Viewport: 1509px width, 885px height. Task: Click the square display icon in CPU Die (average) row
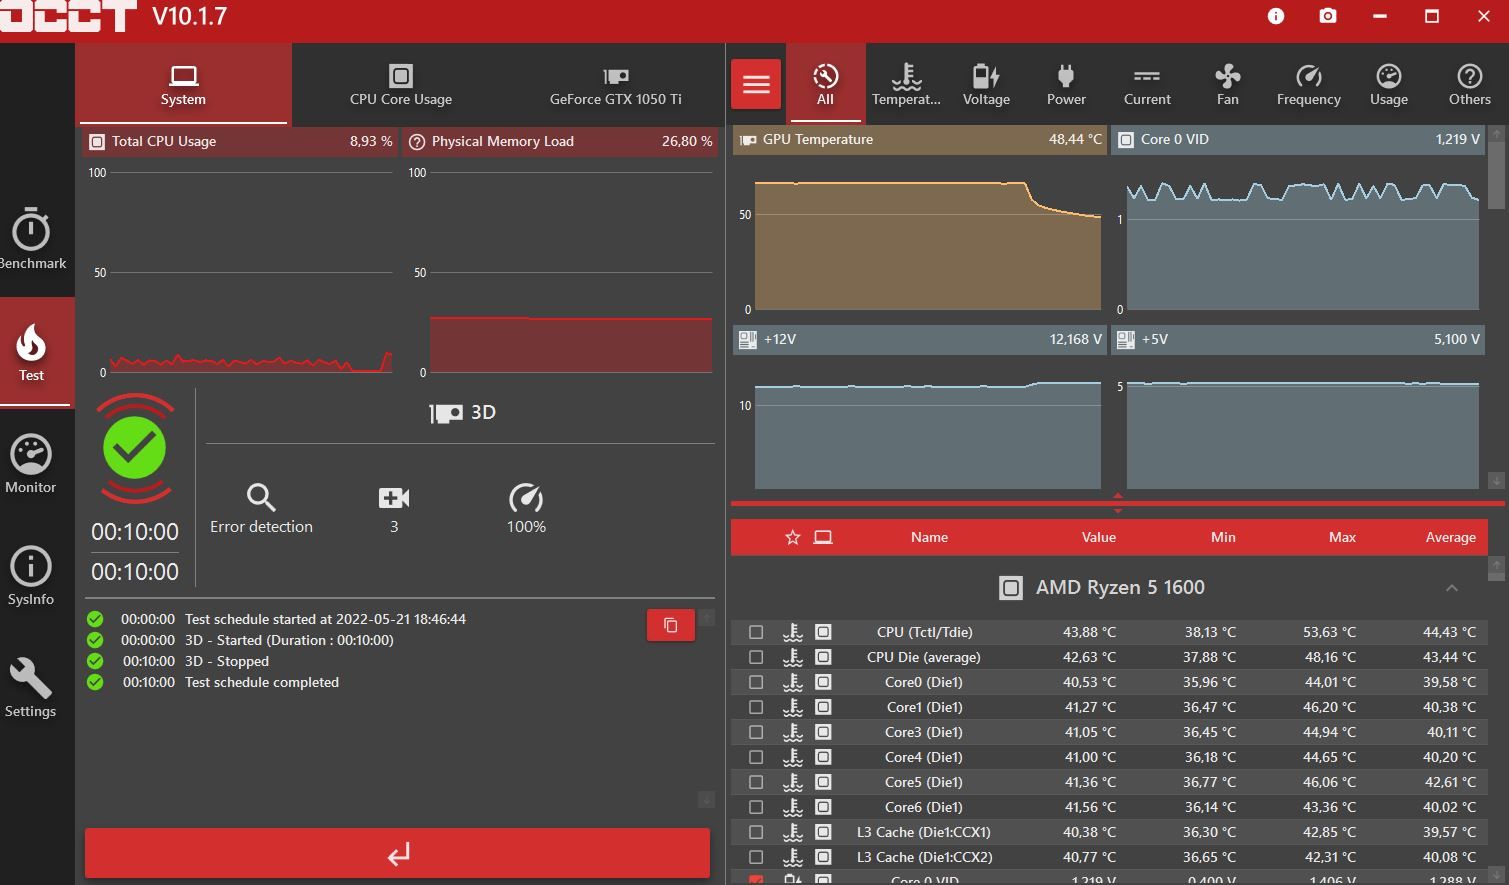823,657
